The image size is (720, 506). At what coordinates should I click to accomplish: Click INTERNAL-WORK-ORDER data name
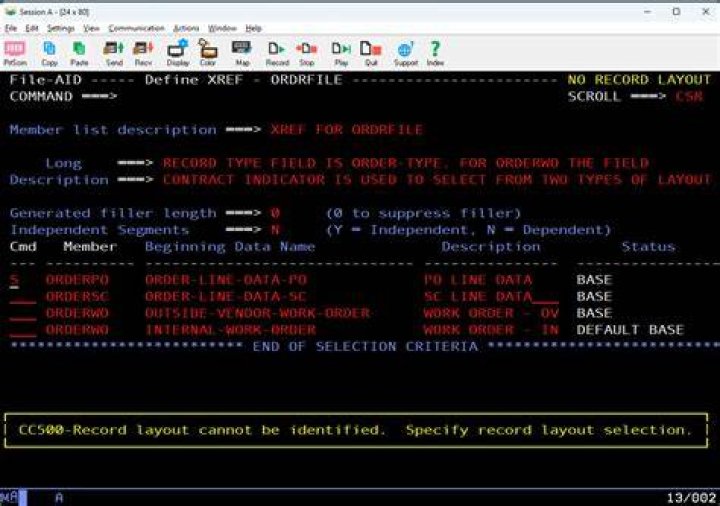click(x=231, y=330)
